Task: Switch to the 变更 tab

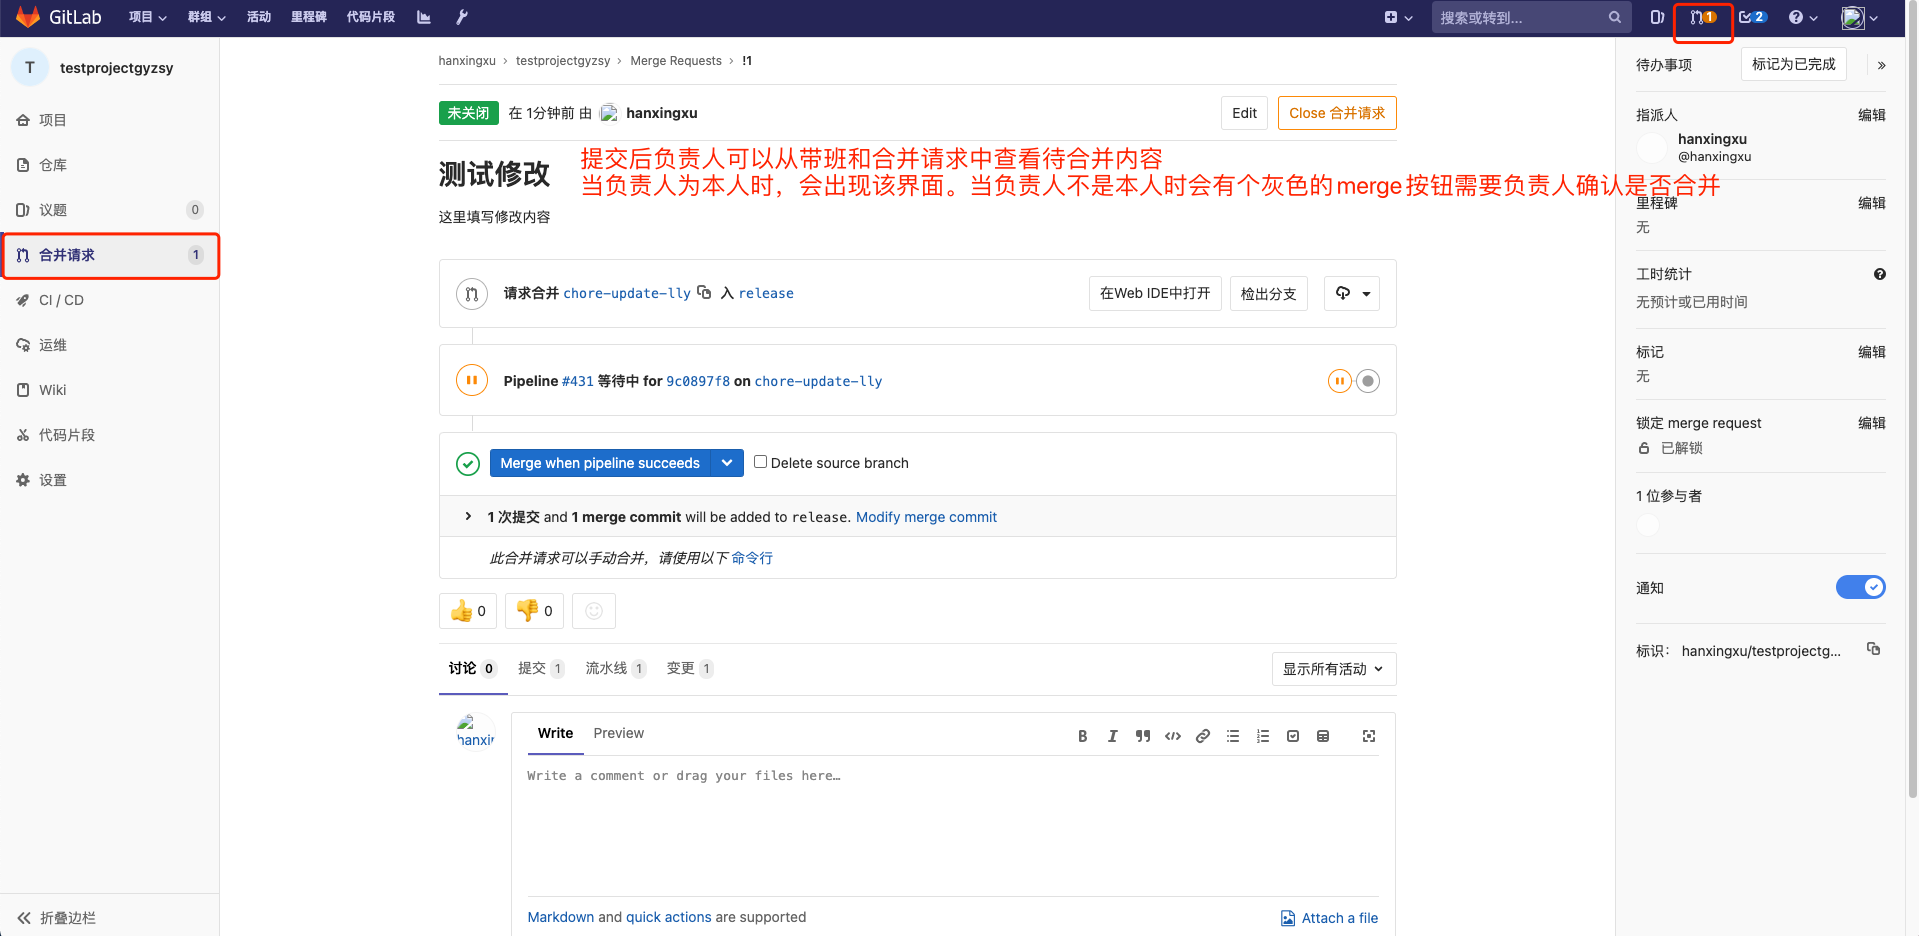Action: click(690, 668)
